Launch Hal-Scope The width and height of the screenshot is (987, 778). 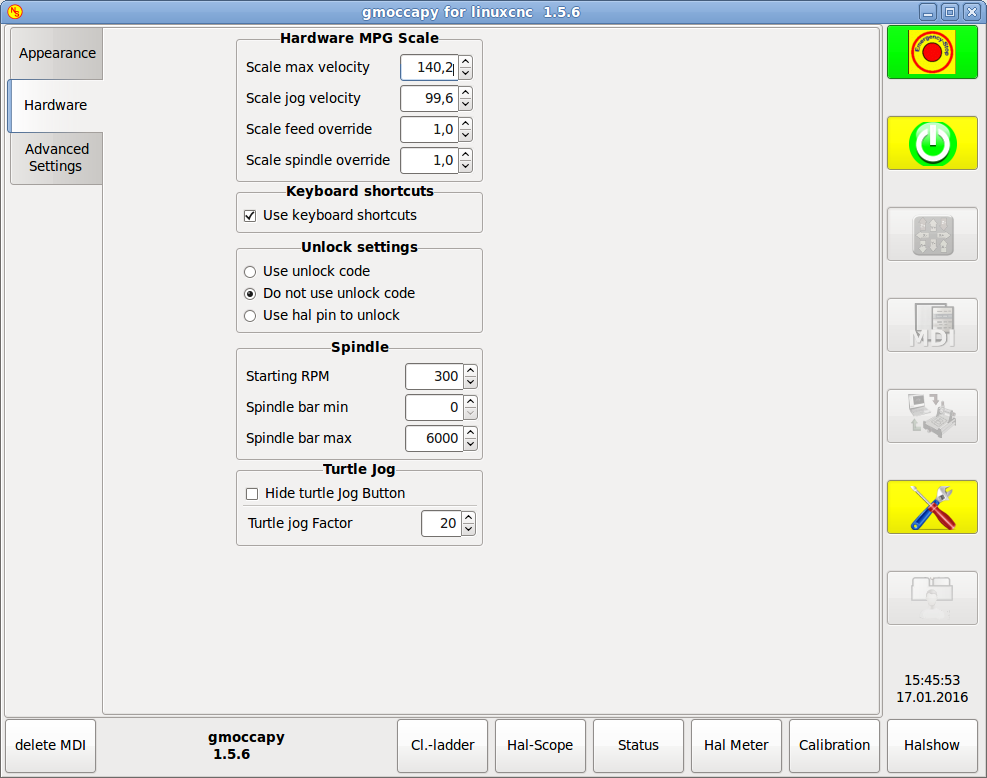coord(540,745)
